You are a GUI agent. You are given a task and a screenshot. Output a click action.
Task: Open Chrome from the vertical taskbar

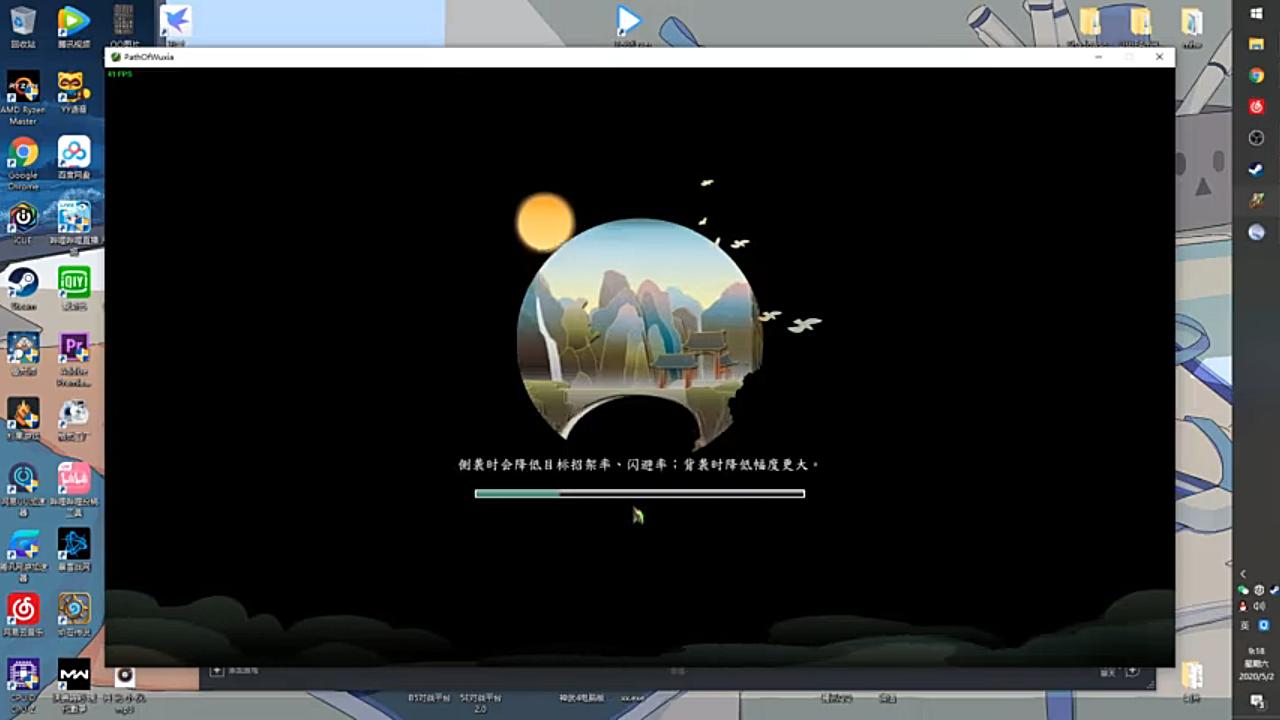click(x=1257, y=75)
